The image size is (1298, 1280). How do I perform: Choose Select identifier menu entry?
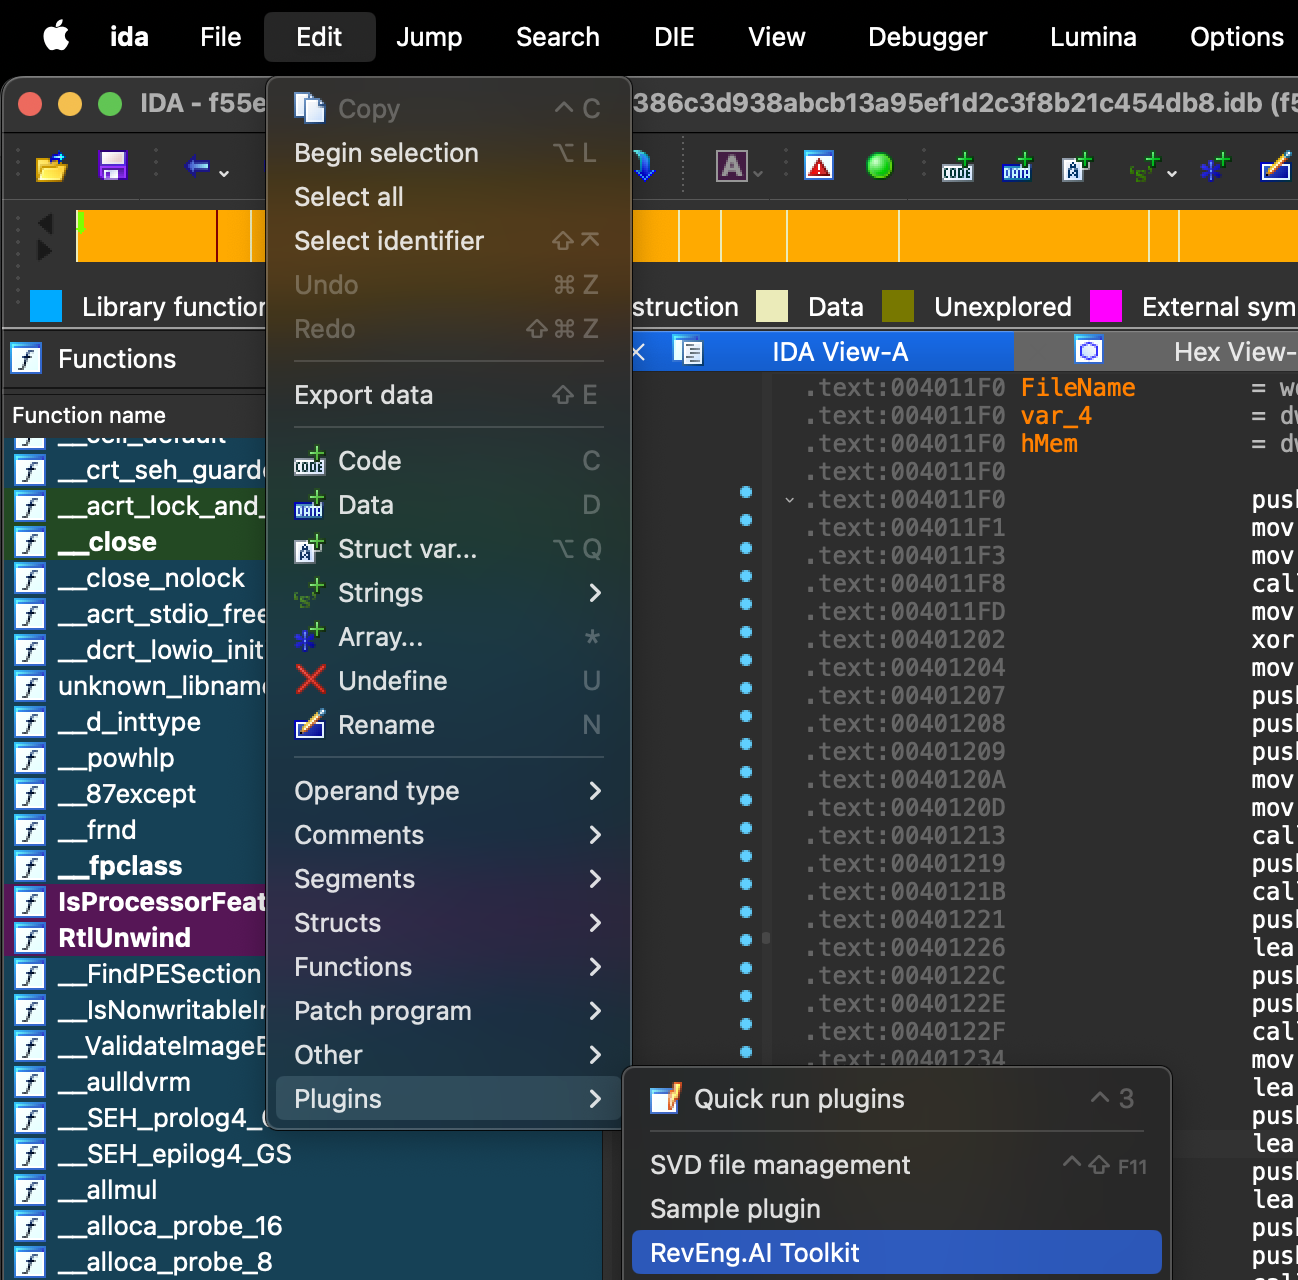(x=449, y=241)
